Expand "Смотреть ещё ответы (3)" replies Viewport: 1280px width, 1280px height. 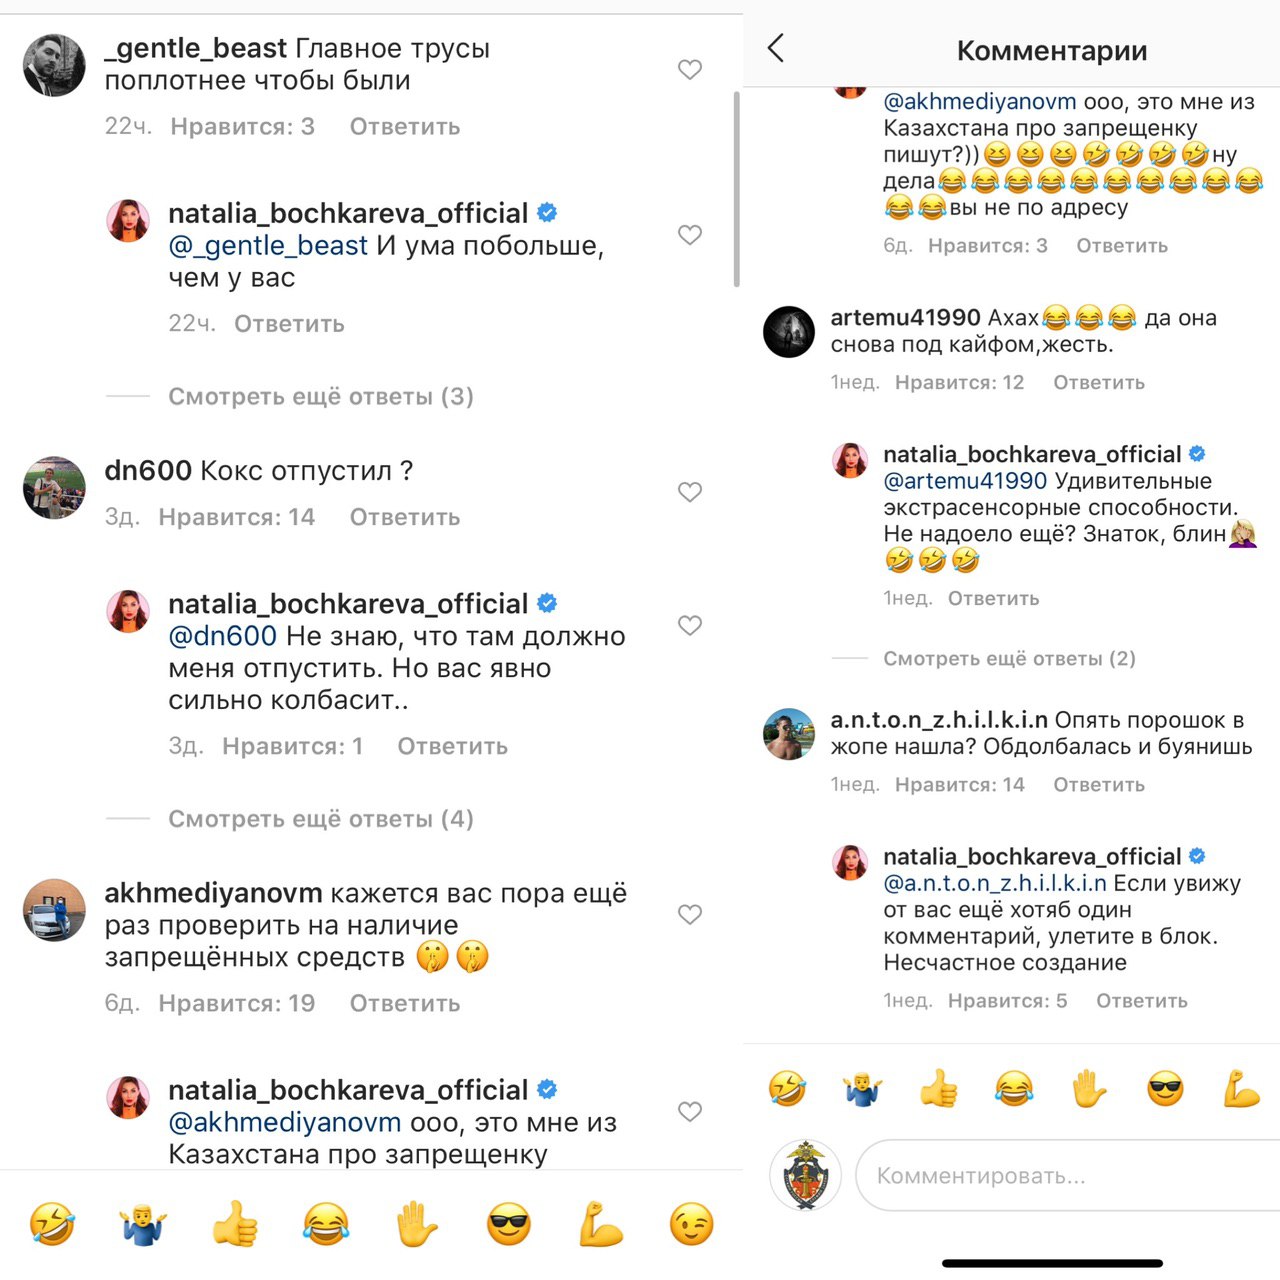[321, 396]
